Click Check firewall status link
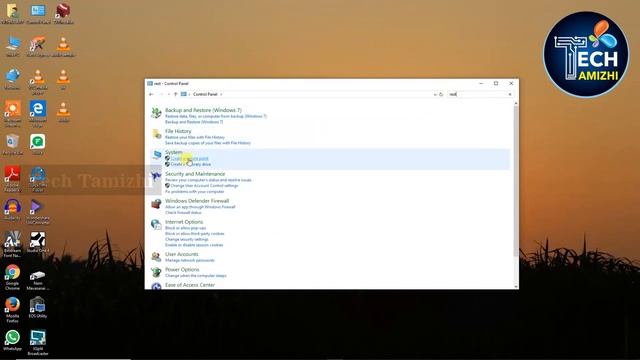640x360 pixels. (x=183, y=213)
